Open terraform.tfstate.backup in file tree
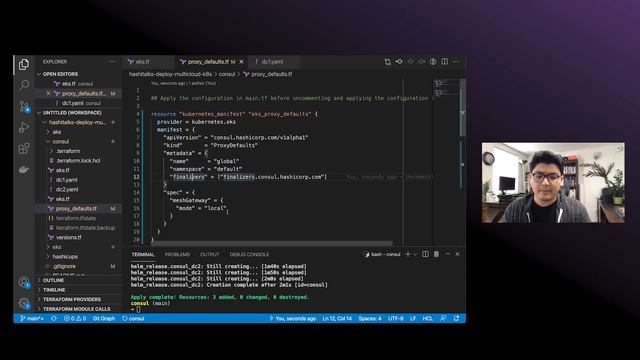The height and width of the screenshot is (360, 640). coord(85,228)
